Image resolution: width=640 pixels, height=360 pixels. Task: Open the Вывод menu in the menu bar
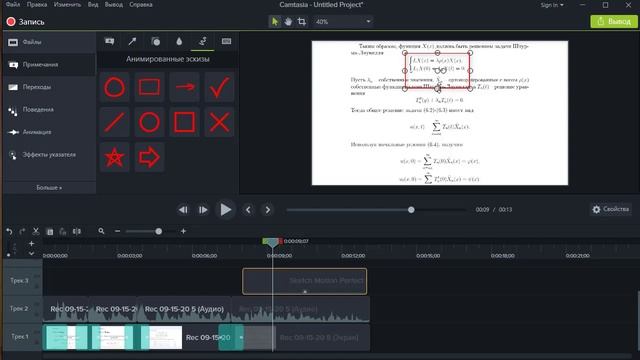pyautogui.click(x=113, y=5)
